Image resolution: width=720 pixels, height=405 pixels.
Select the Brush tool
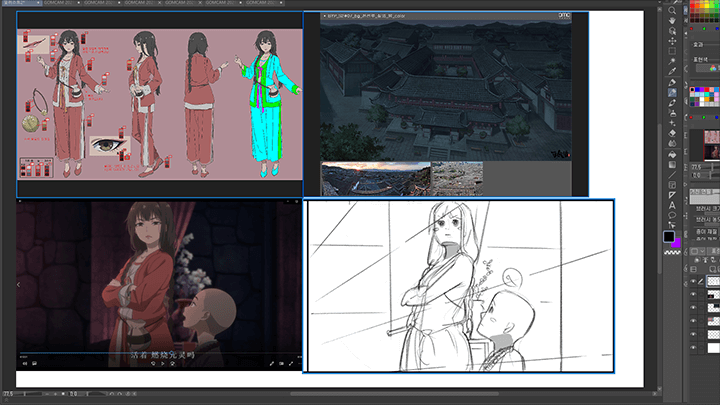672,103
